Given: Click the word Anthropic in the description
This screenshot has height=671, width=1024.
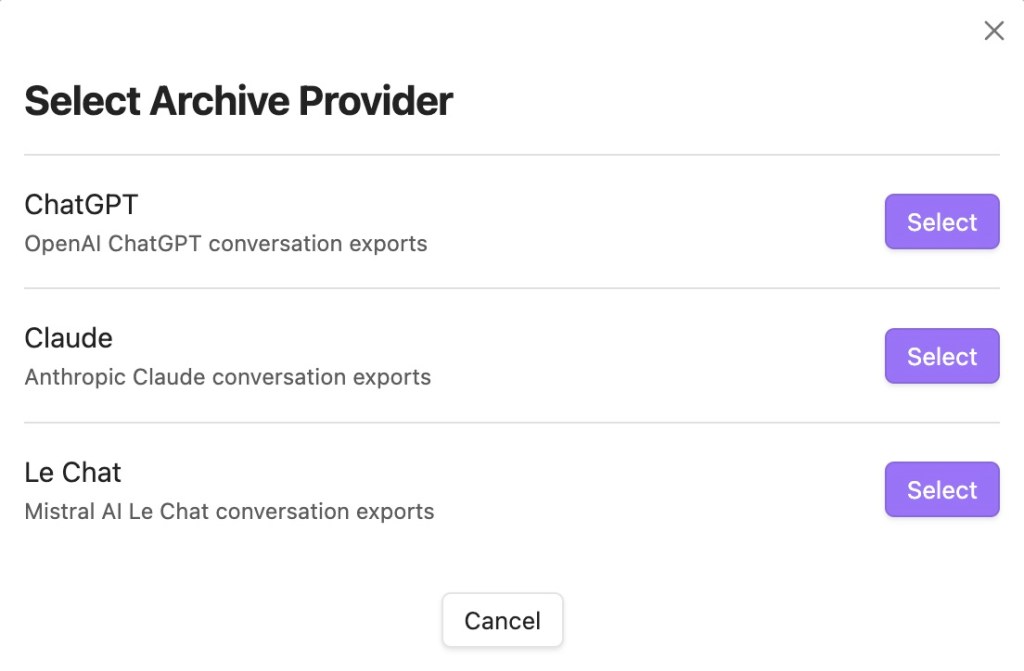Looking at the screenshot, I should coord(75,377).
